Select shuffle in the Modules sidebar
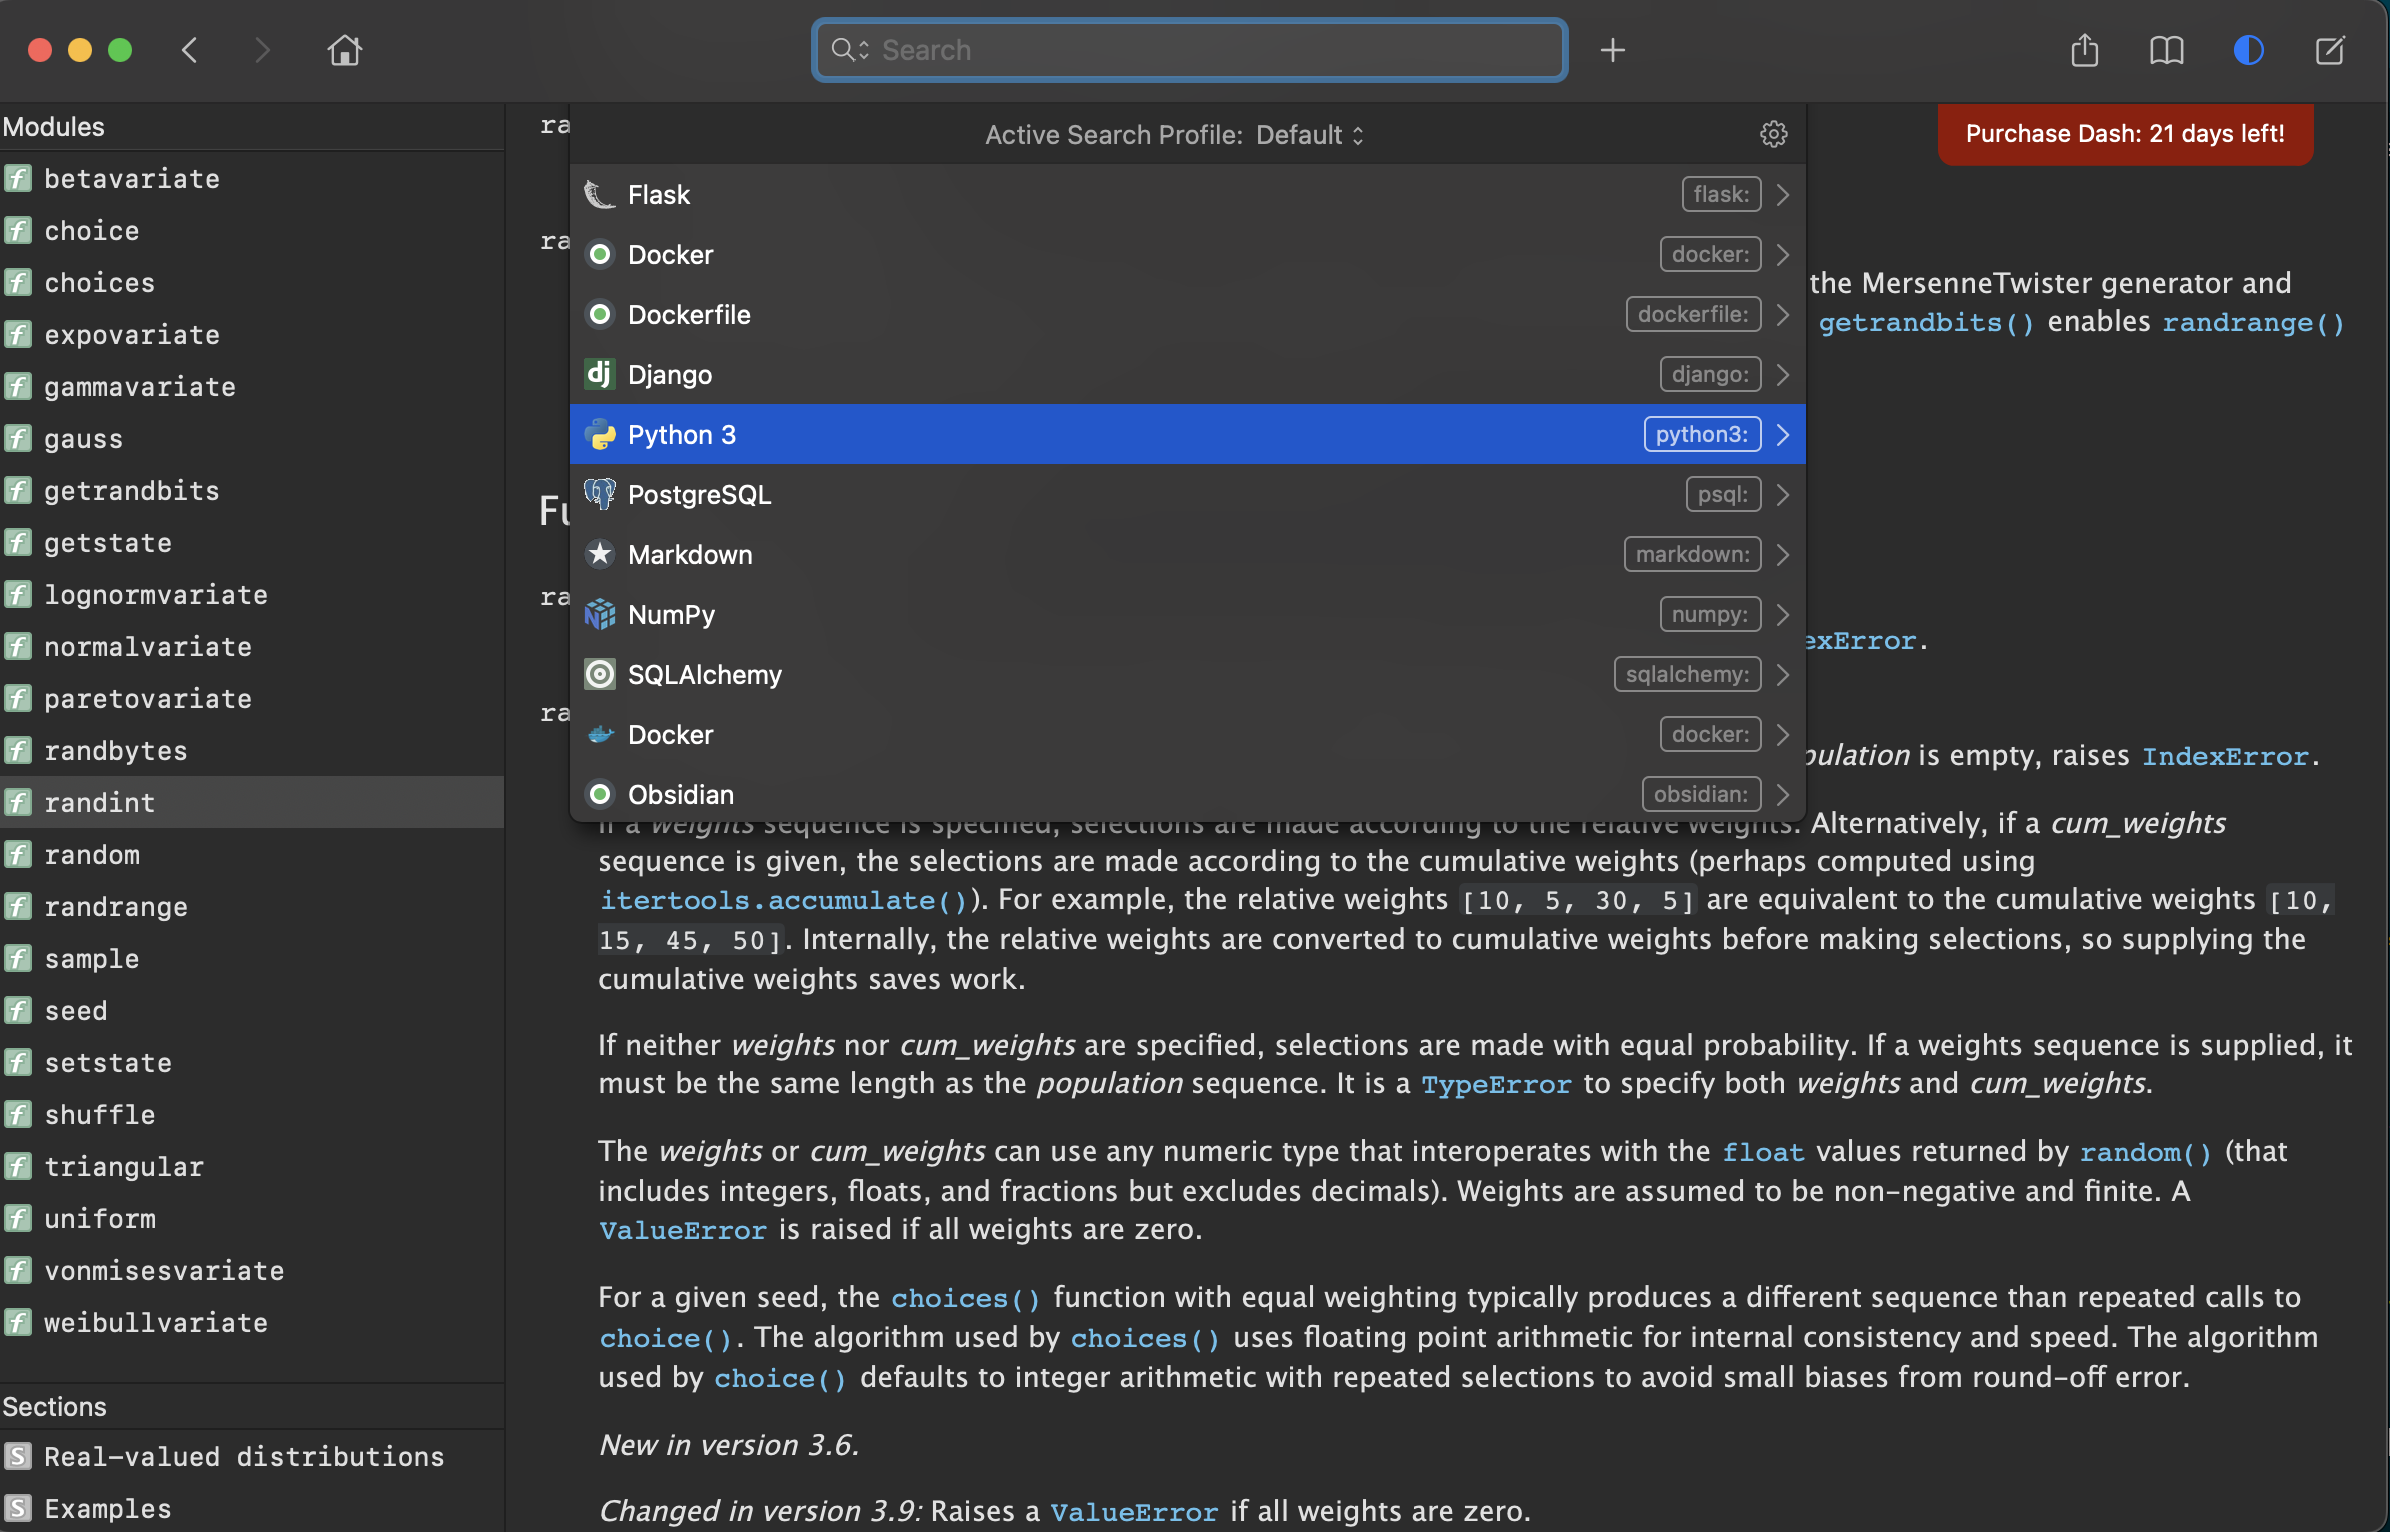The image size is (2390, 1532). (100, 1115)
